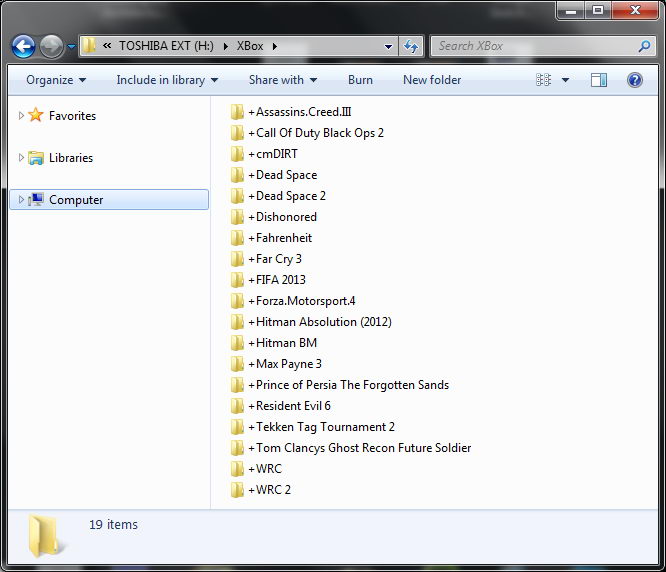Maximize the Explorer window
The height and width of the screenshot is (572, 666).
(x=598, y=10)
